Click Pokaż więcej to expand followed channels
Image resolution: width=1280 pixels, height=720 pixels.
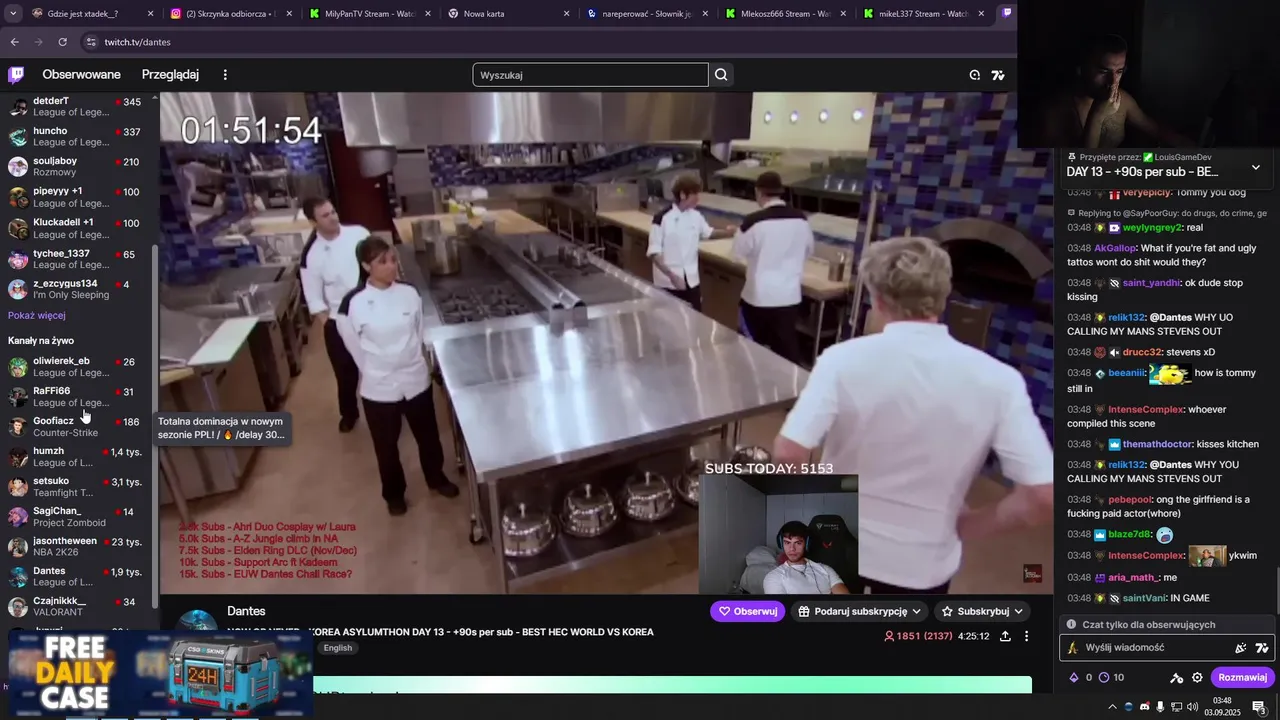(37, 315)
